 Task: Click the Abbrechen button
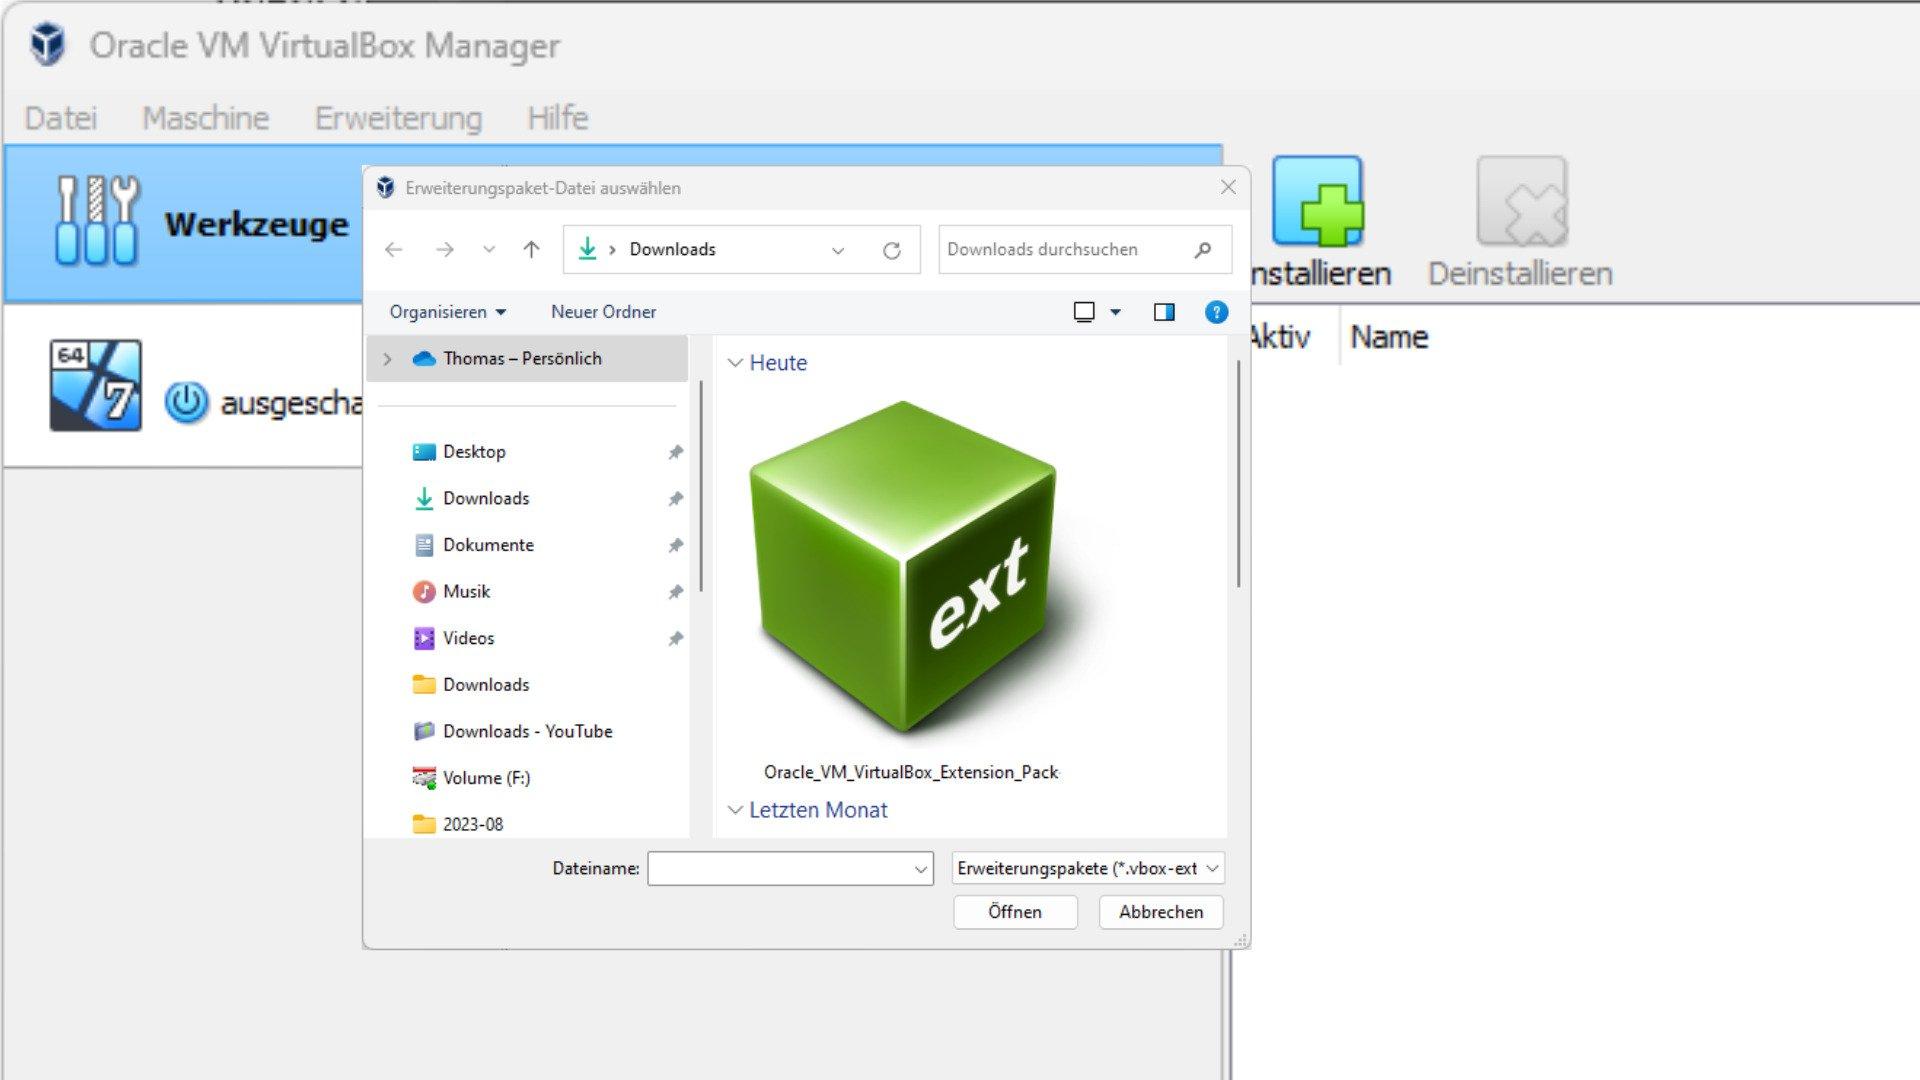pyautogui.click(x=1161, y=912)
